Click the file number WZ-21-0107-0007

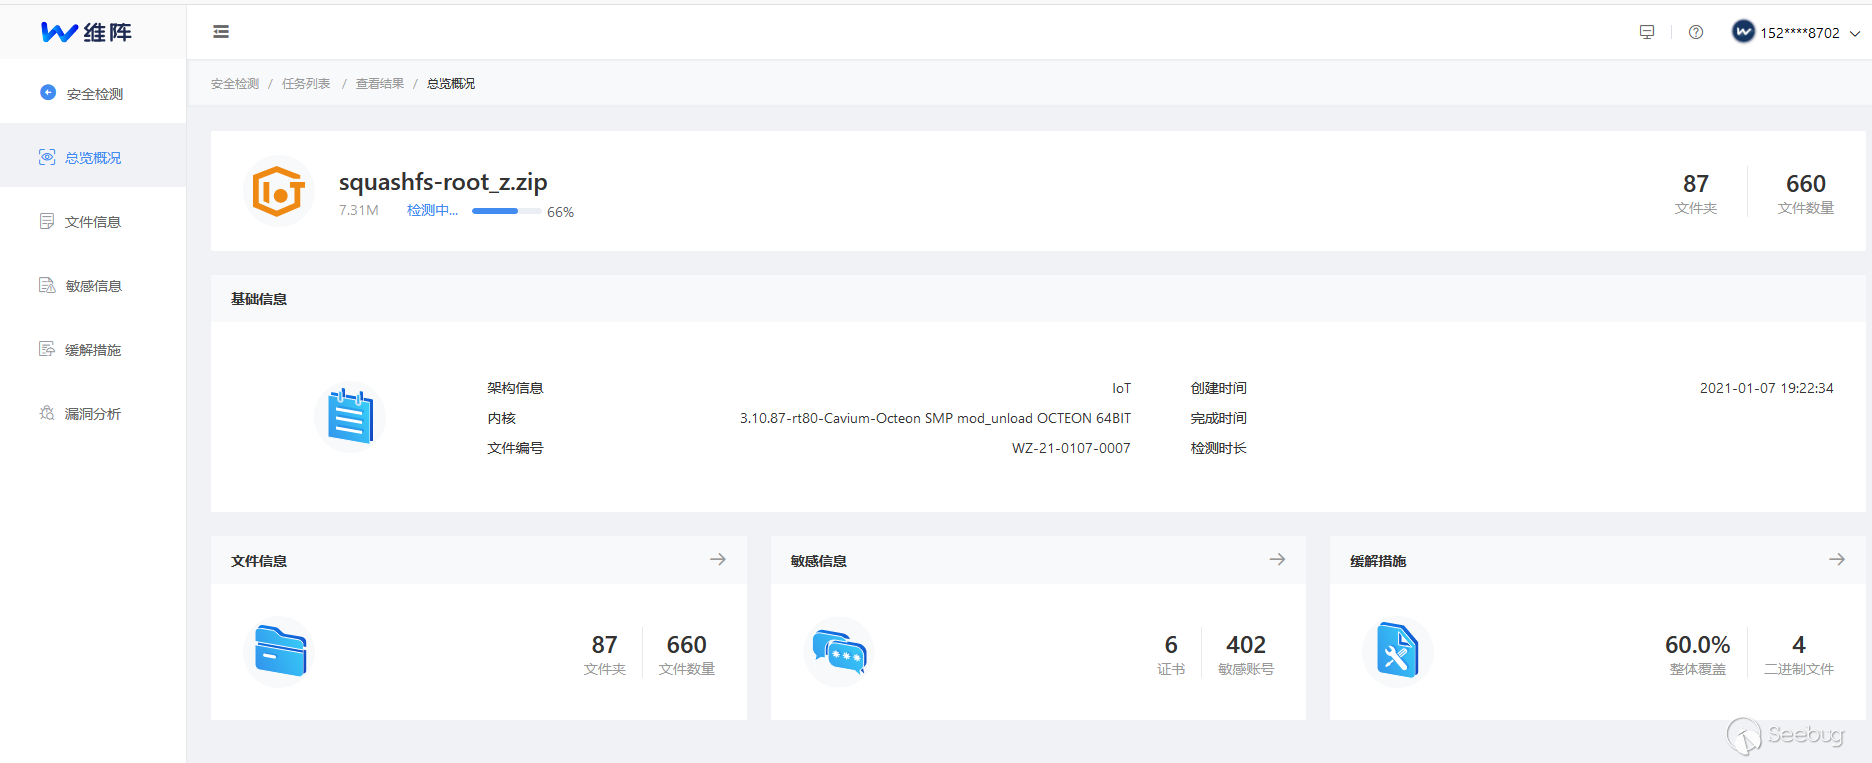point(1071,448)
